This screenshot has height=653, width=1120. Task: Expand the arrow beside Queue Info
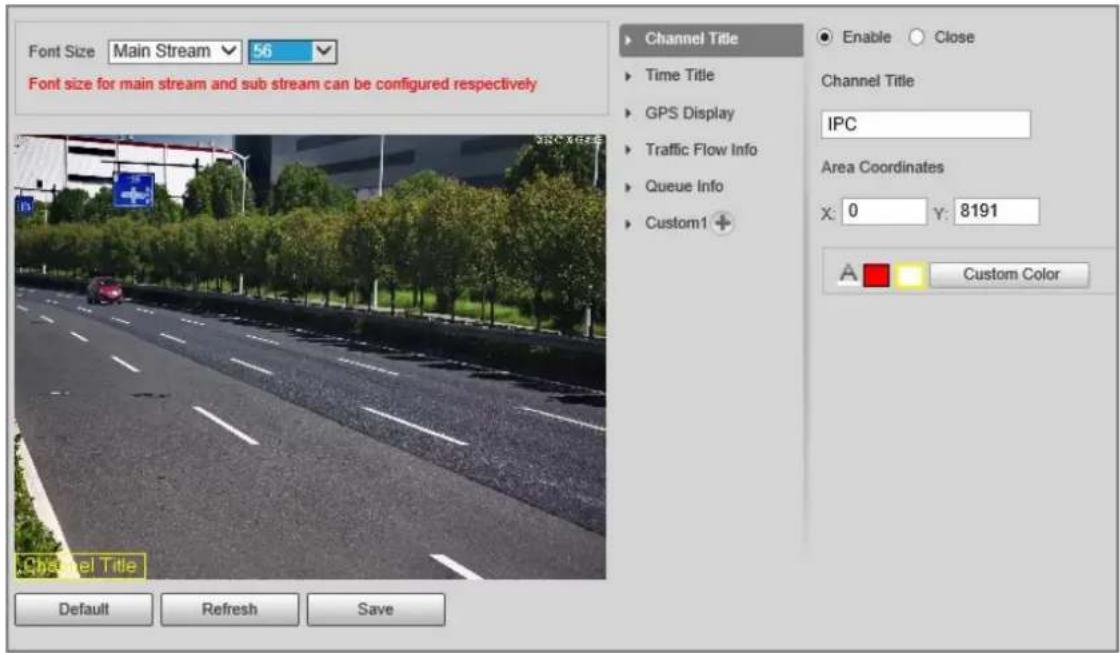pyautogui.click(x=629, y=187)
